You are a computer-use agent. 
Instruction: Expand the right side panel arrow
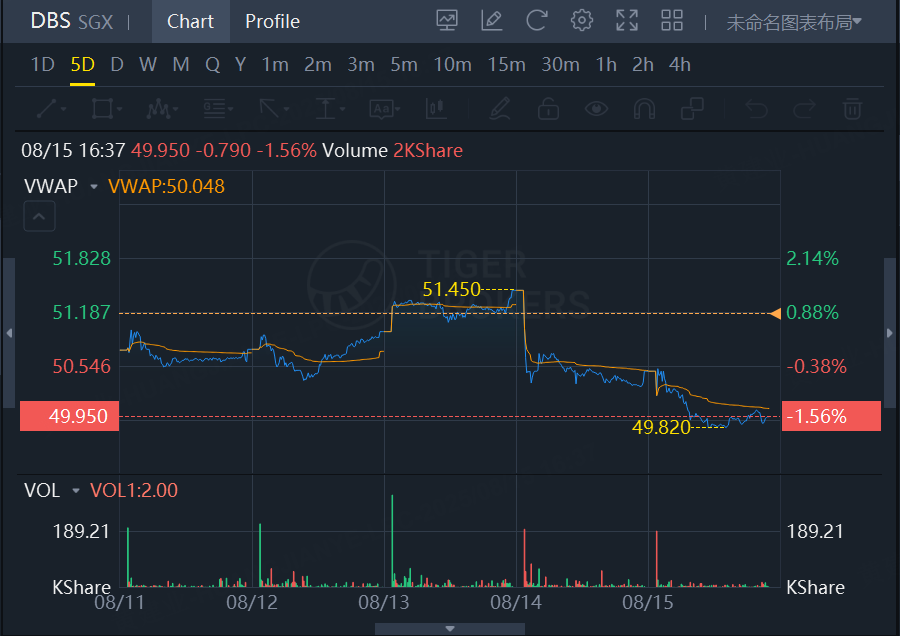(x=890, y=333)
